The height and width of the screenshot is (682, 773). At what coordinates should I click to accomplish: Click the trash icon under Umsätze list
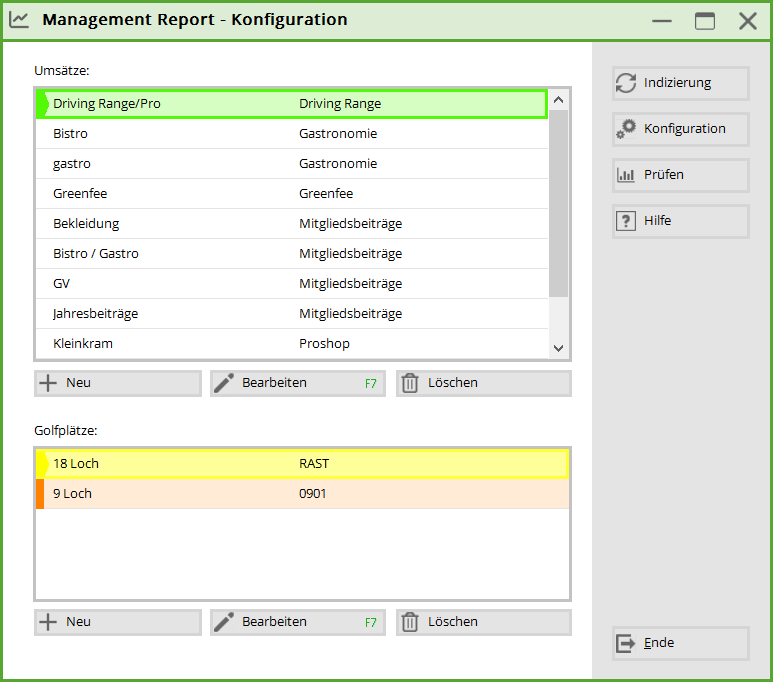(409, 383)
